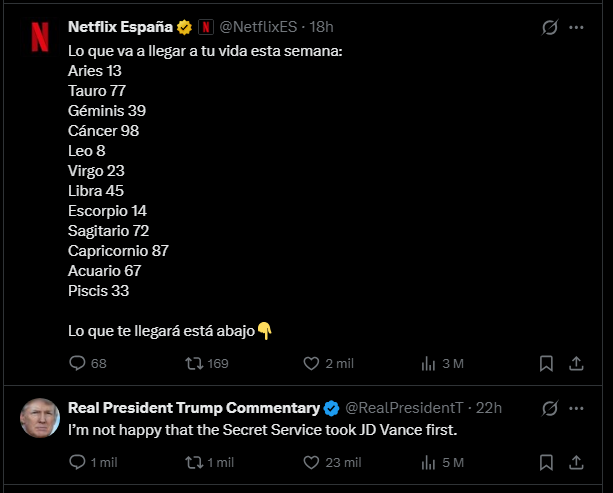
Task: Open the Netflix España profile name
Action: 120,27
